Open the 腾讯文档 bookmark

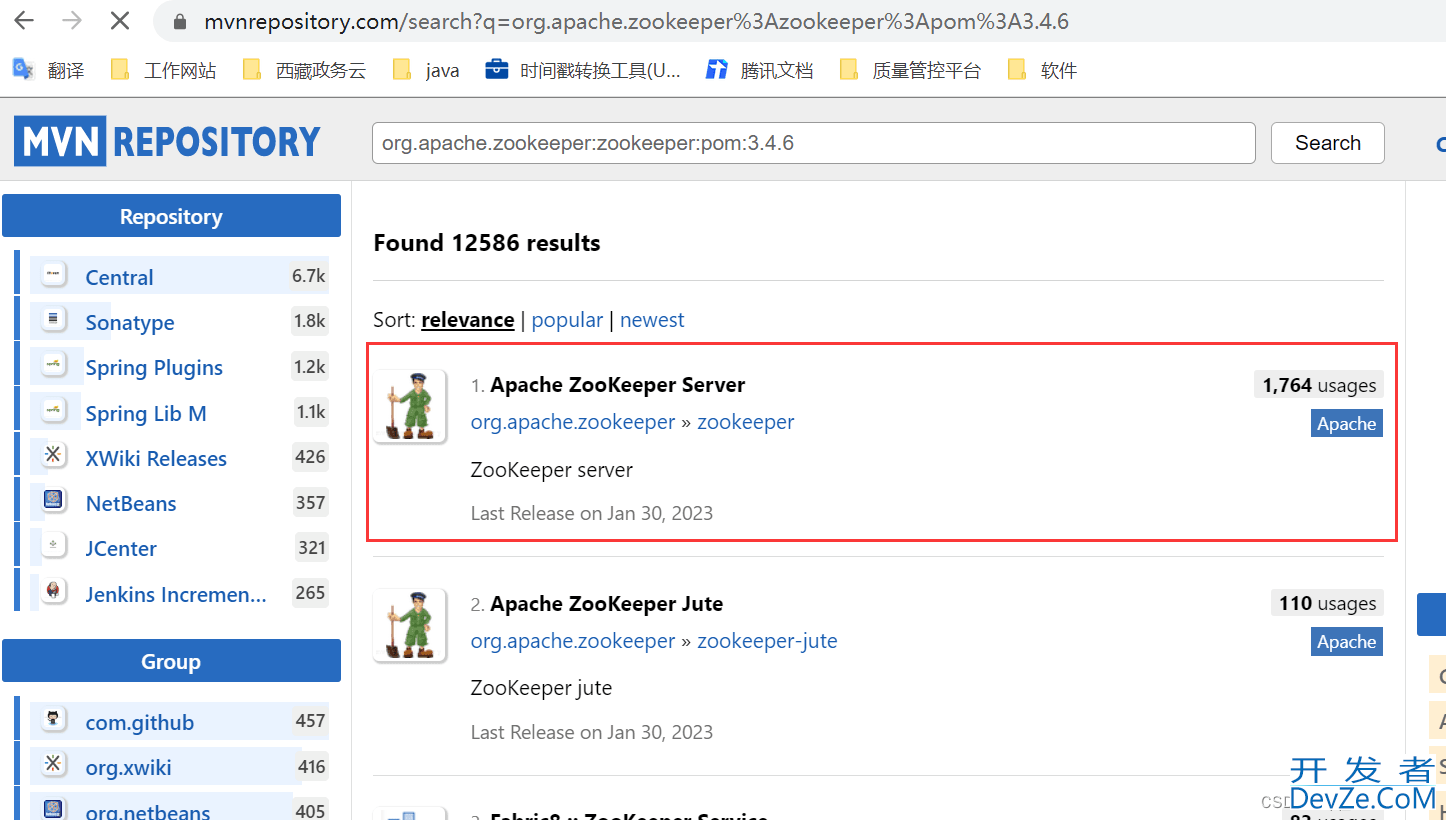coord(759,70)
